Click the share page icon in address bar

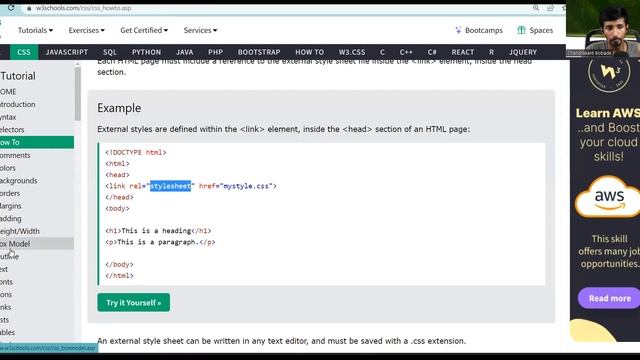(550, 8)
